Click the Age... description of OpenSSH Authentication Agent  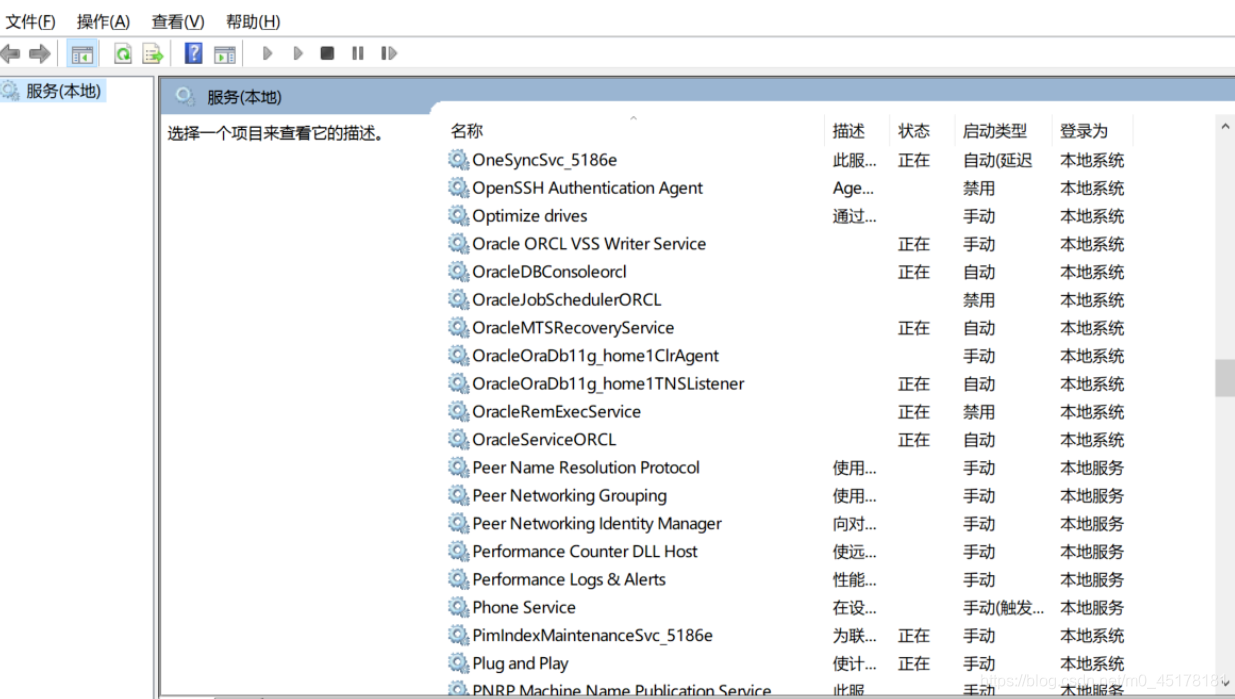853,188
